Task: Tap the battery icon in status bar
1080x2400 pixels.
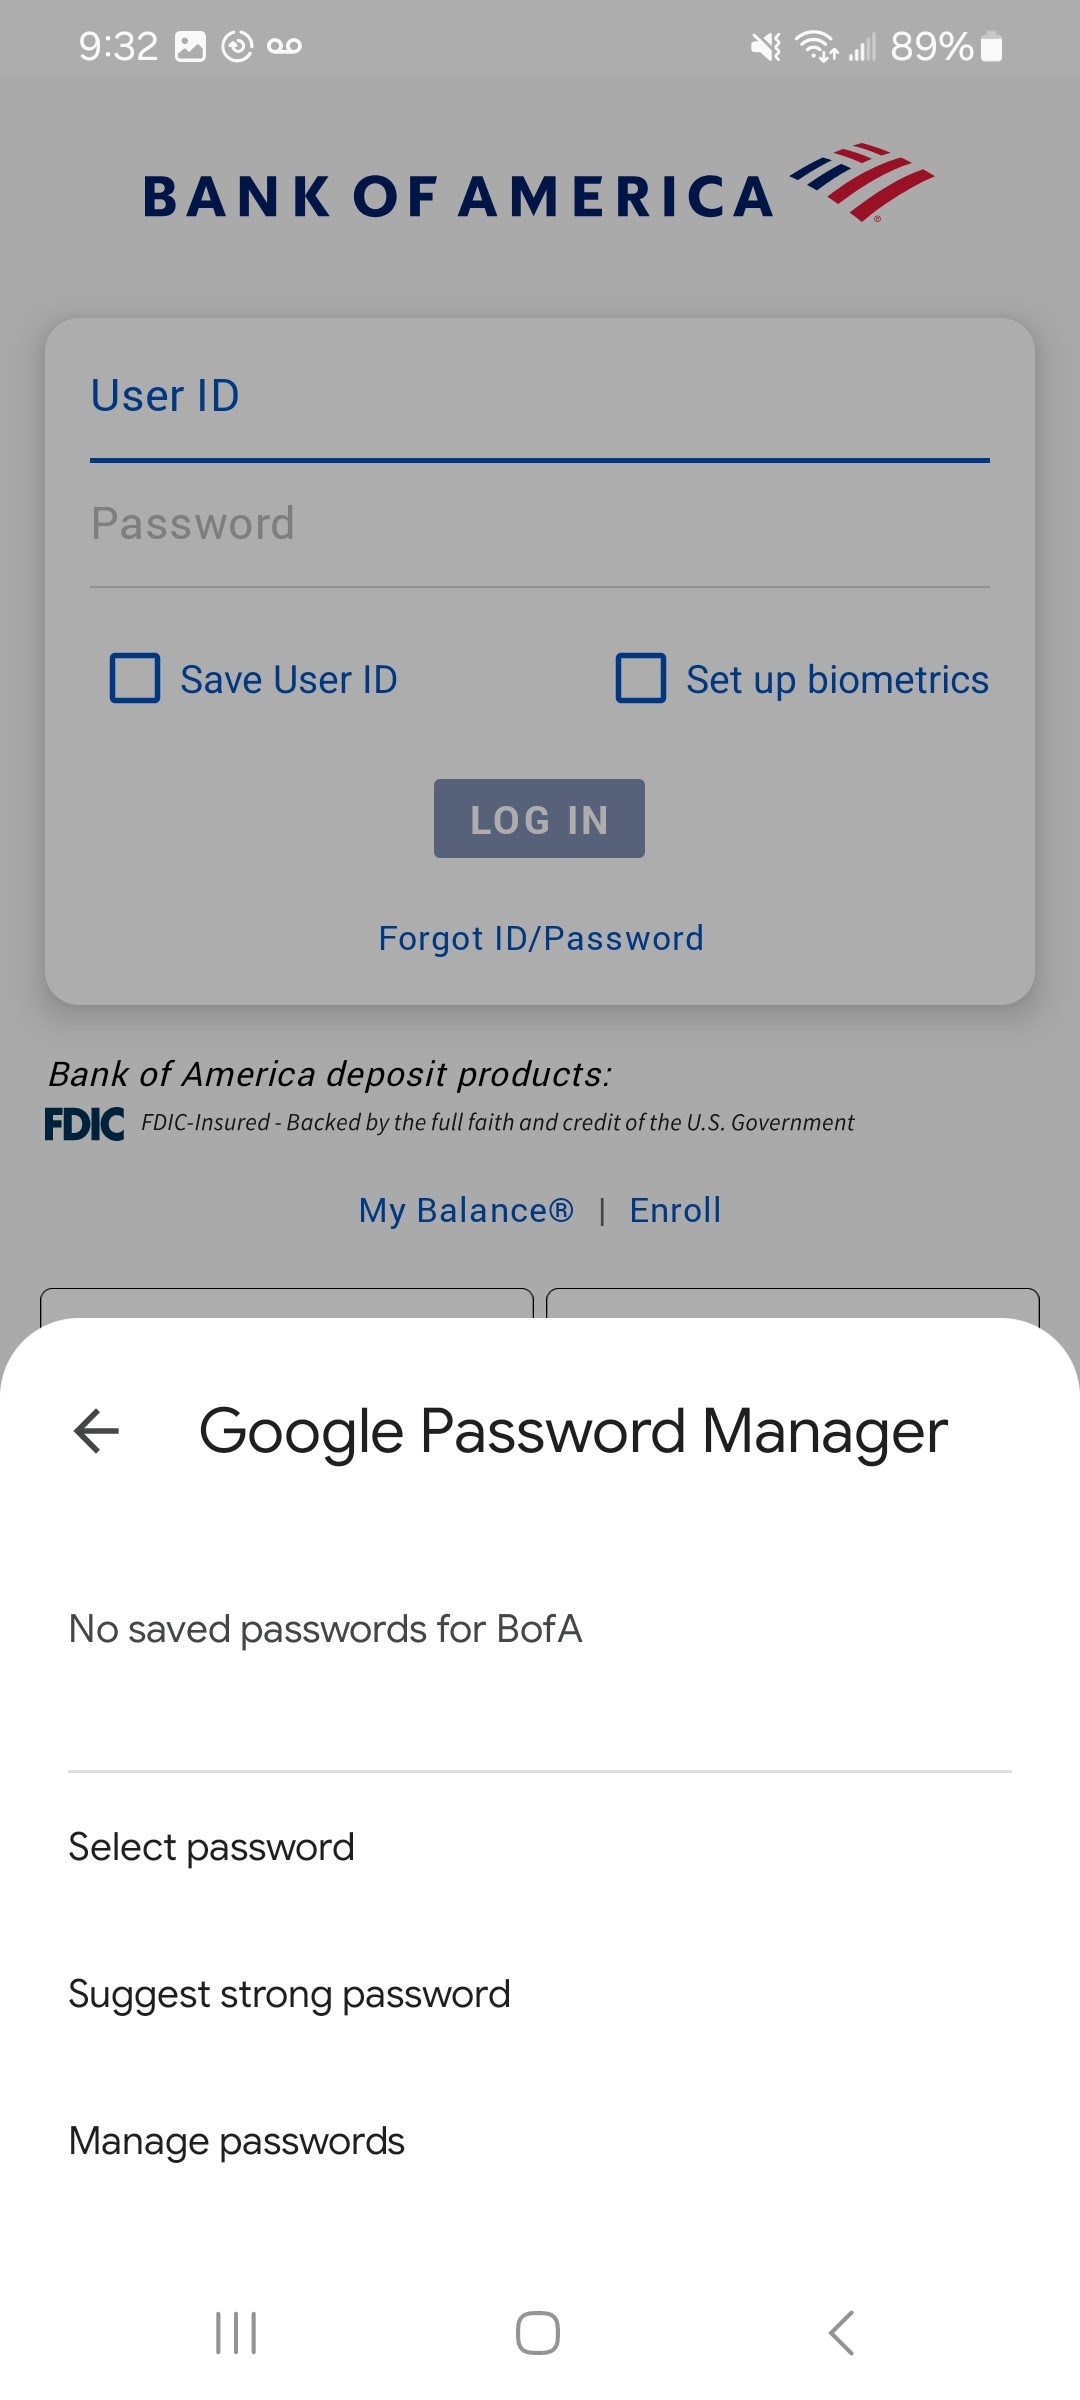Action: [x=991, y=46]
